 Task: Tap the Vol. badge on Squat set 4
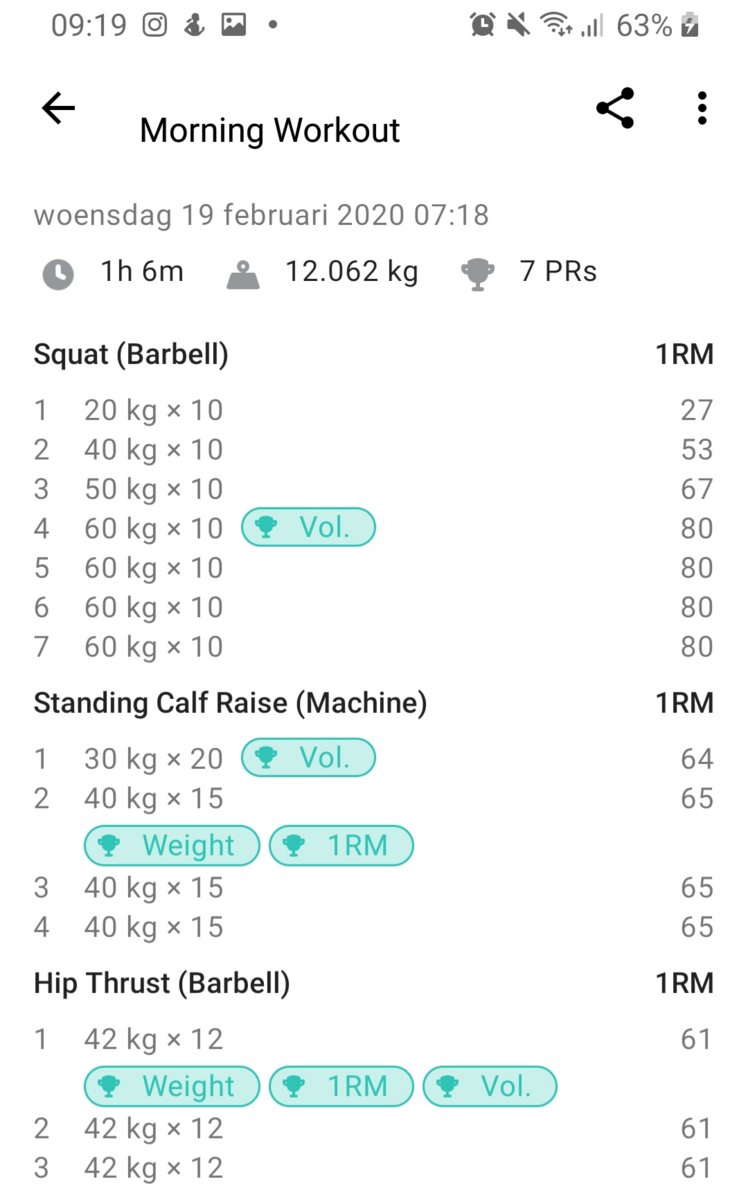308,527
